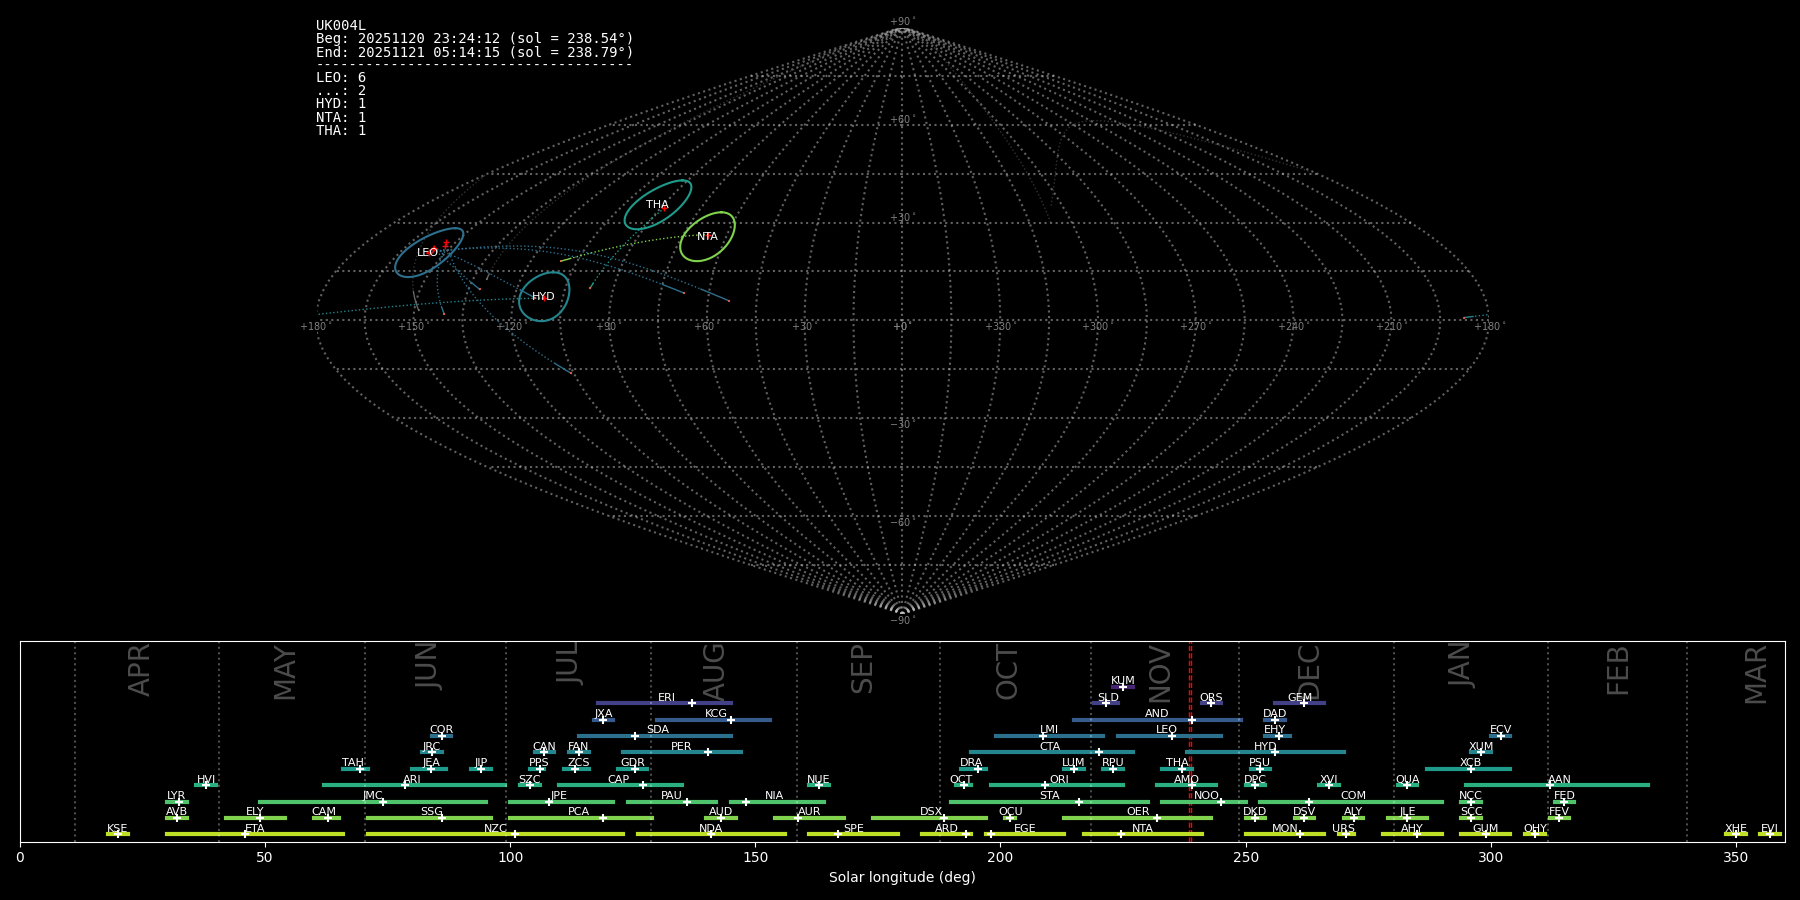Viewport: 1800px width, 900px height.
Task: Click the KUM shower peak marker
Action: coord(1122,687)
